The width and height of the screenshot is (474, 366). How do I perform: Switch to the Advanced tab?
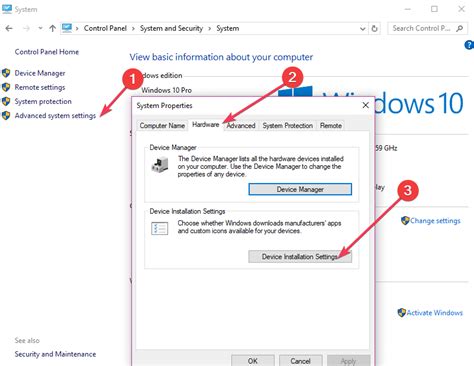241,126
